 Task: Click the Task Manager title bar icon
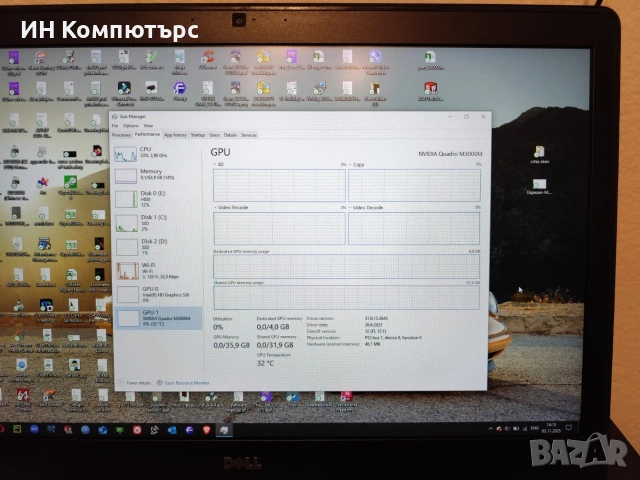[115, 117]
